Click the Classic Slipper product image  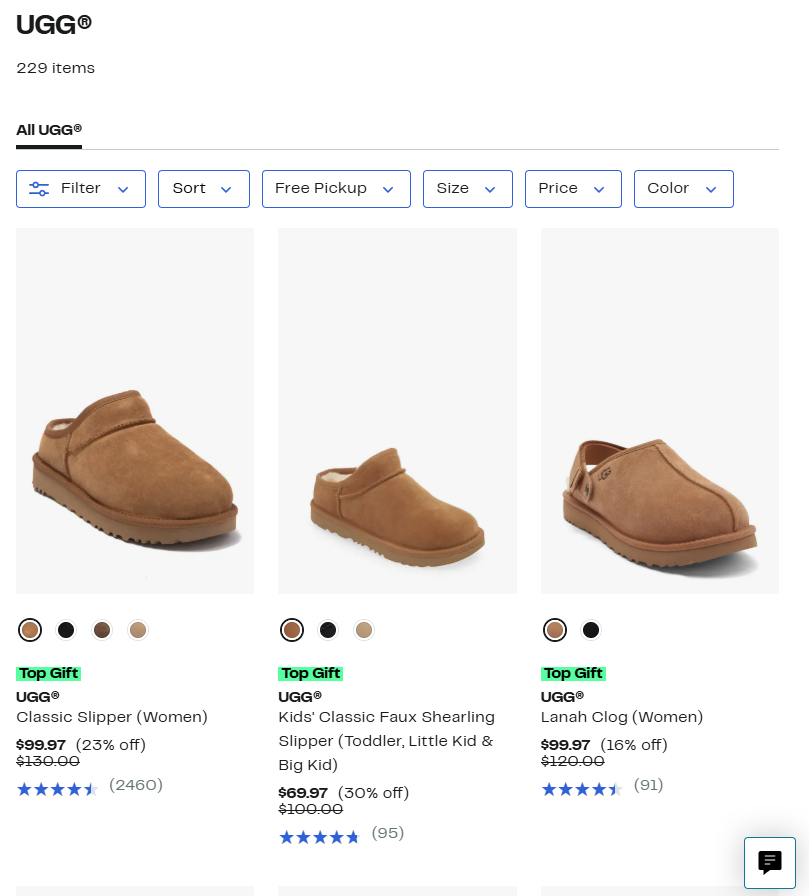135,411
